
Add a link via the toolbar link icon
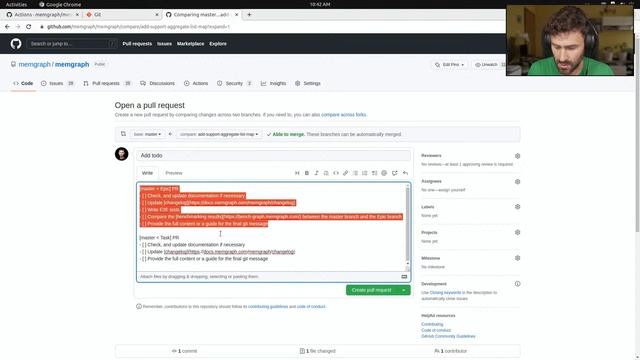345,173
